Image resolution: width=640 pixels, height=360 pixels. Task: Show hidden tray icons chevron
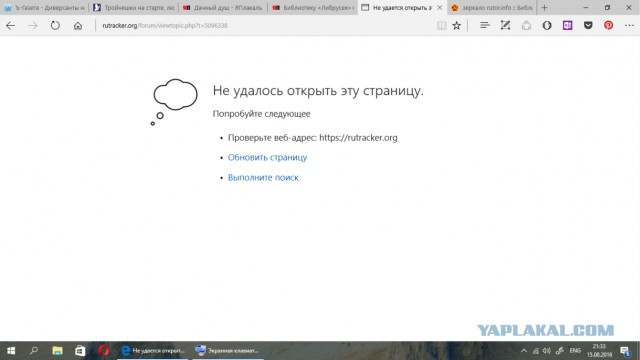(x=524, y=351)
